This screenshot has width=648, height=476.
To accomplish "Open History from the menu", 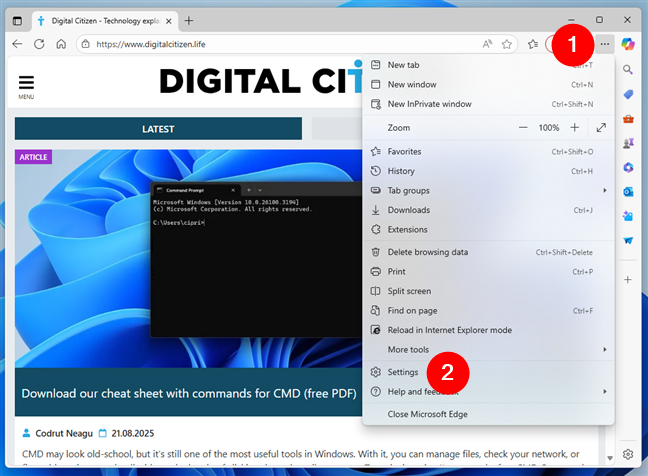I will (x=488, y=171).
